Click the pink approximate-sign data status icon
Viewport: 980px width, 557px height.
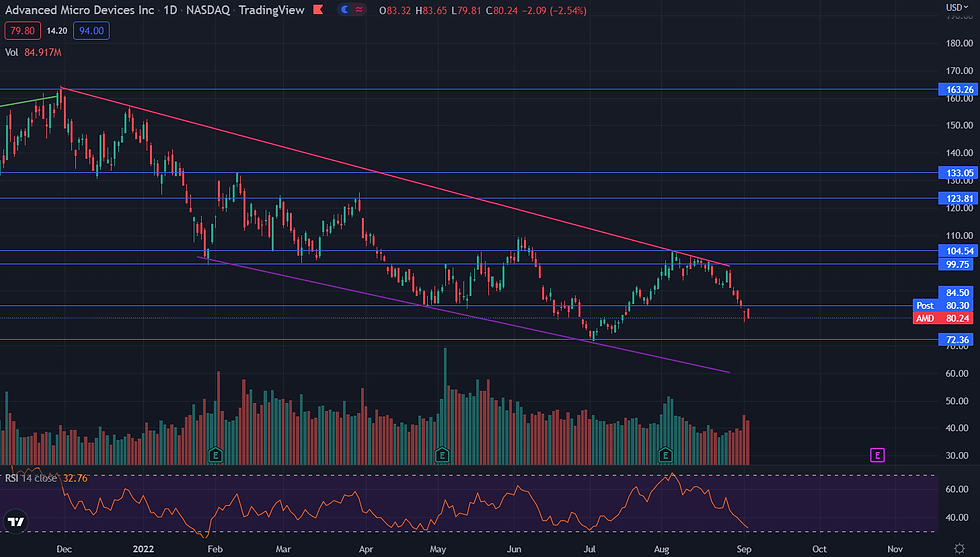tap(359, 9)
